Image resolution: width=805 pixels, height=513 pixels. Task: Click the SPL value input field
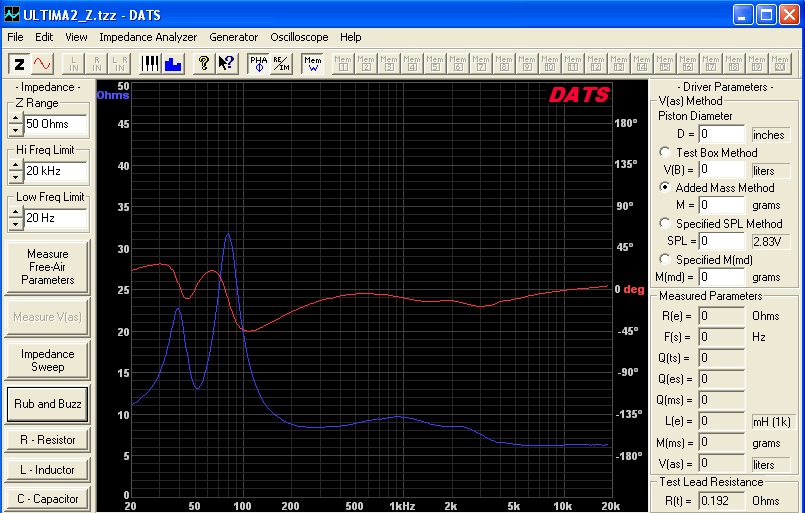pos(721,241)
